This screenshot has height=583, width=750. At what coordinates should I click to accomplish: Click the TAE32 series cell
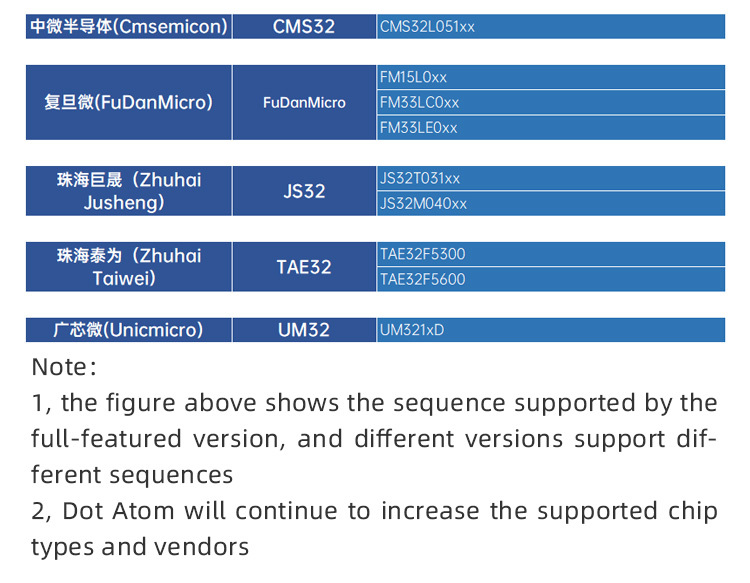(304, 267)
